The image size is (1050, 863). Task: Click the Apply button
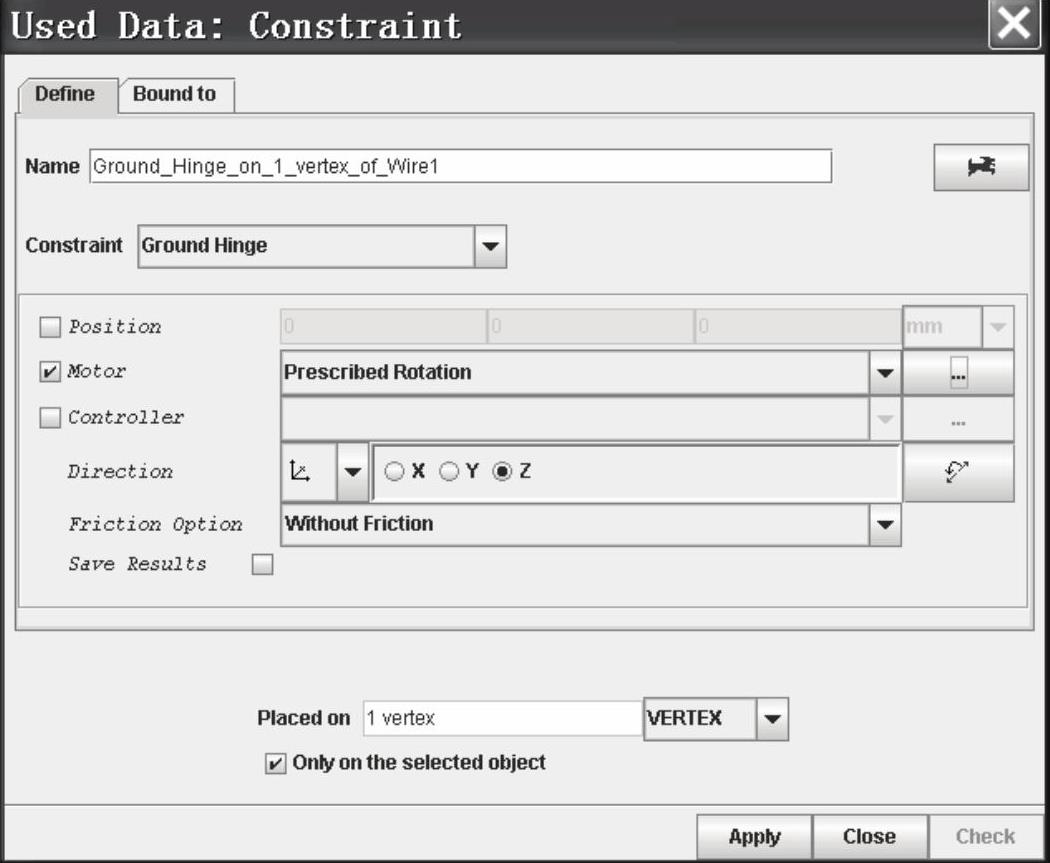coord(754,836)
